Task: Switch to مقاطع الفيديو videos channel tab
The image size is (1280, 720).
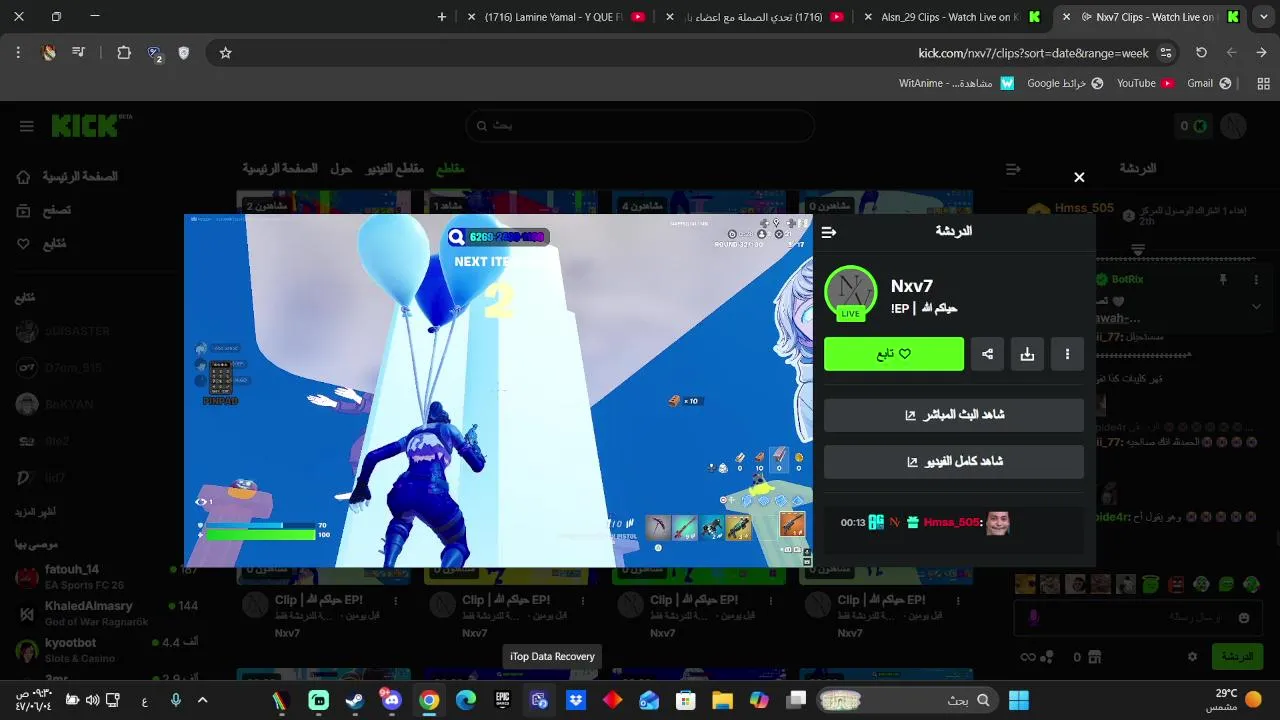Action: (395, 169)
